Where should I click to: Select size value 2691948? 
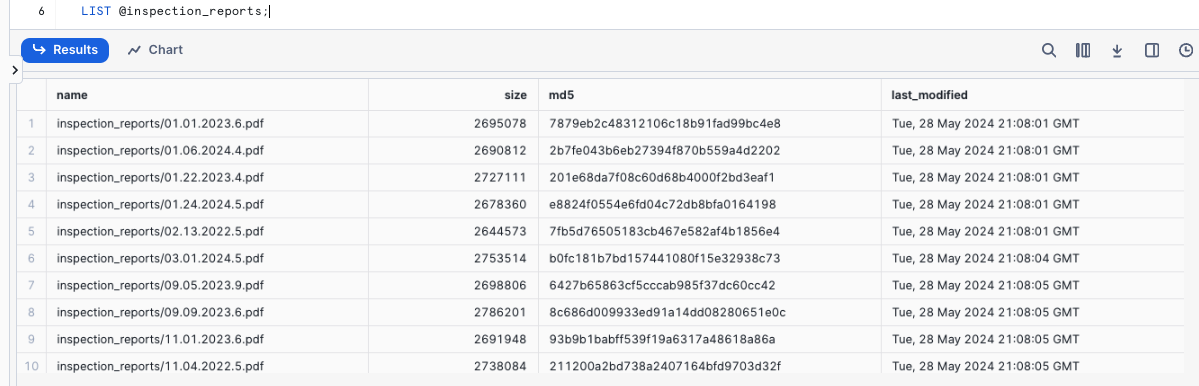click(453, 339)
